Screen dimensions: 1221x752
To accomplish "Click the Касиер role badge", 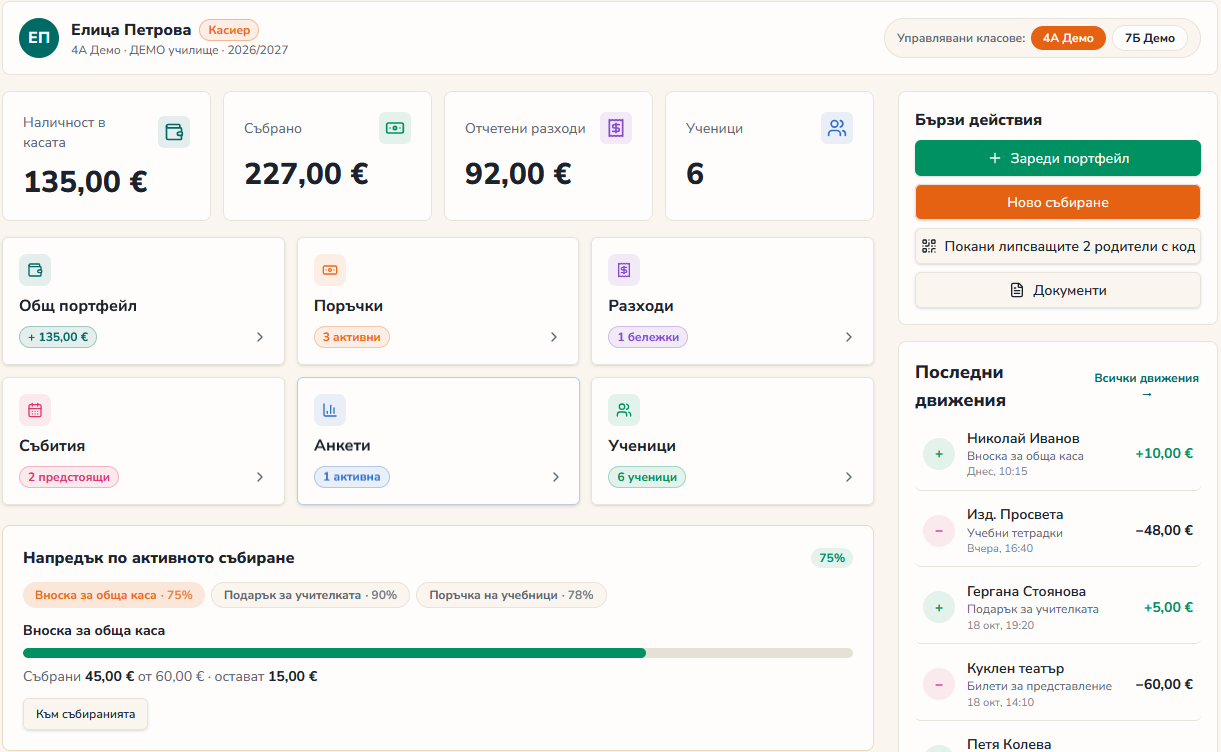I will (x=230, y=30).
